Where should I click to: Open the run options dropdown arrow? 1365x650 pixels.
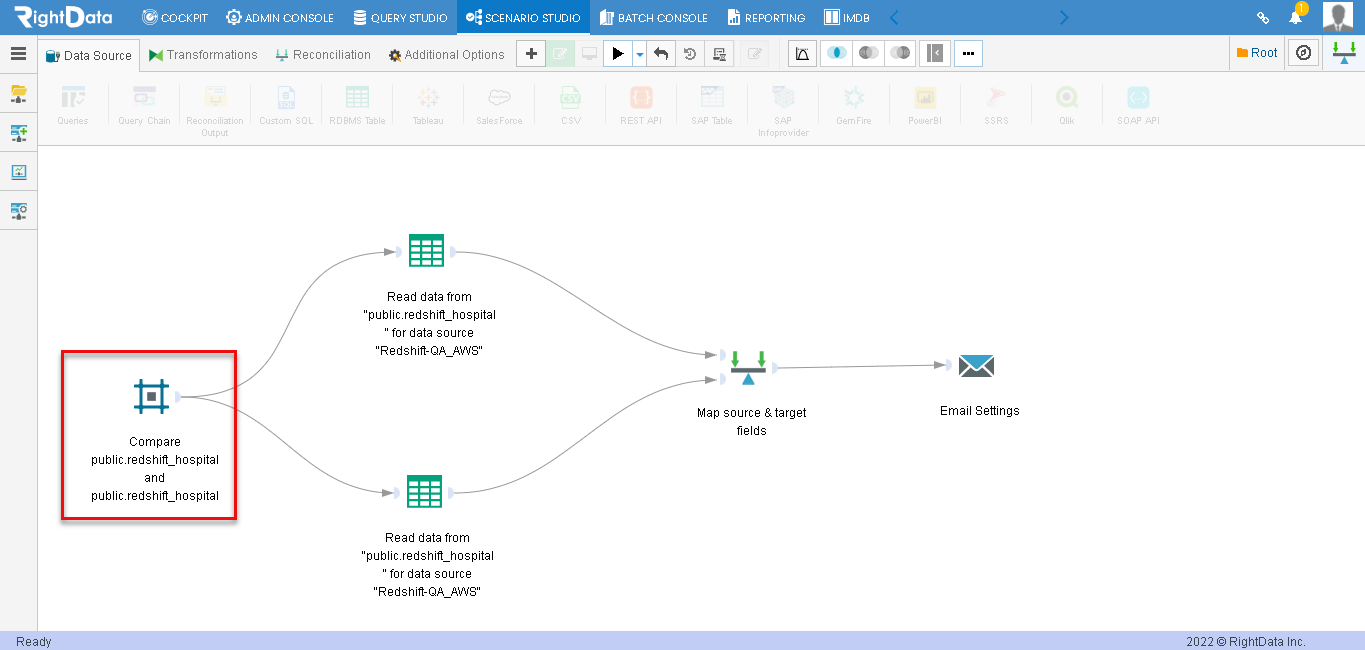pos(639,54)
